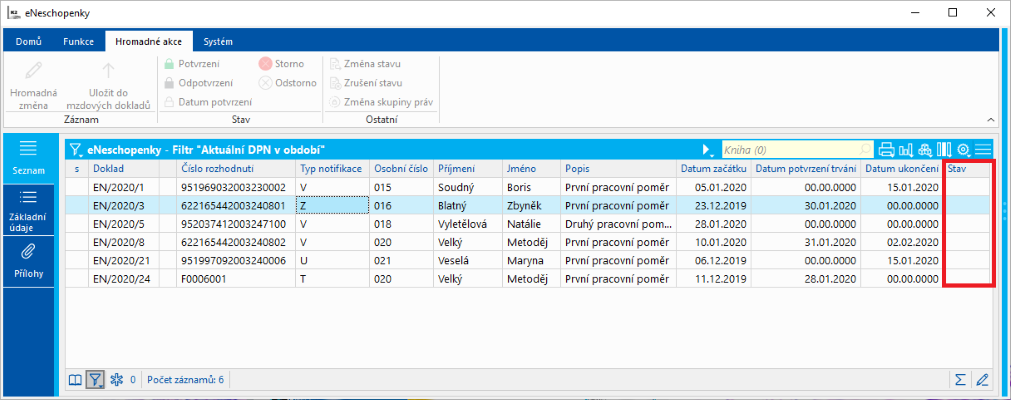The width and height of the screenshot is (1011, 400).
Task: Click the Odpotvrzení button
Action: (x=197, y=83)
